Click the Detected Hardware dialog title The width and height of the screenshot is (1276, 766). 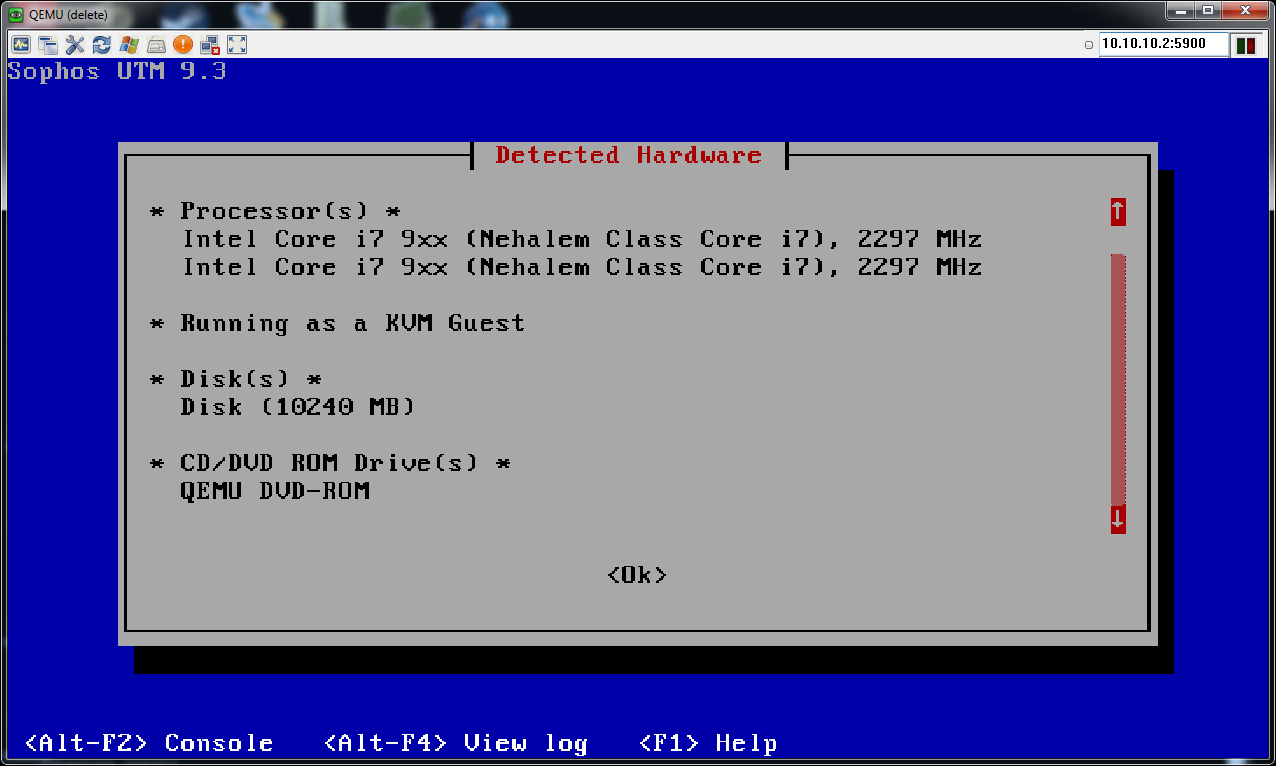click(x=629, y=155)
